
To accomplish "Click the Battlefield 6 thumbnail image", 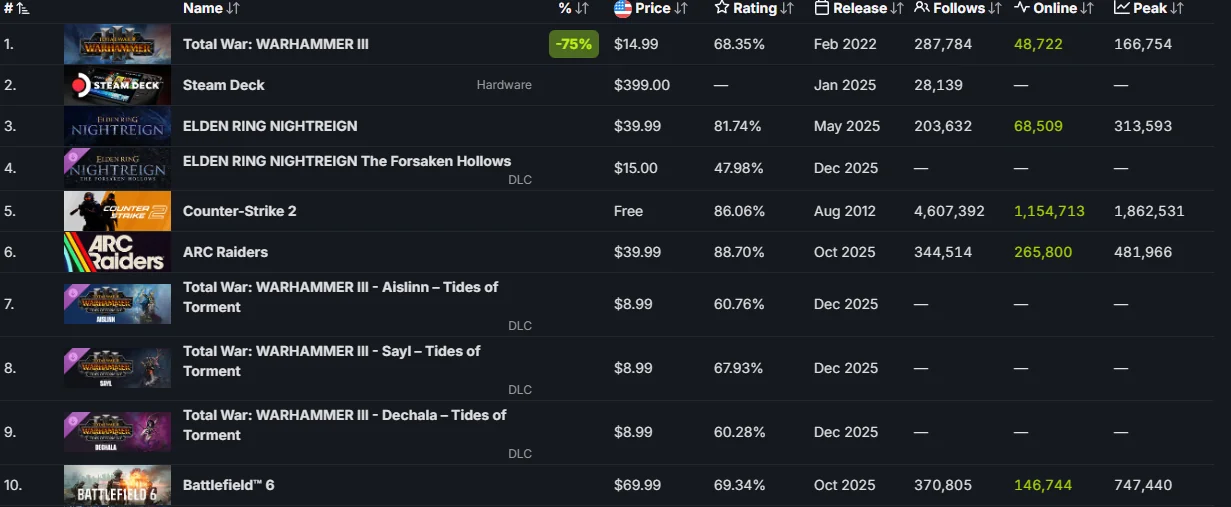I will tap(117, 485).
